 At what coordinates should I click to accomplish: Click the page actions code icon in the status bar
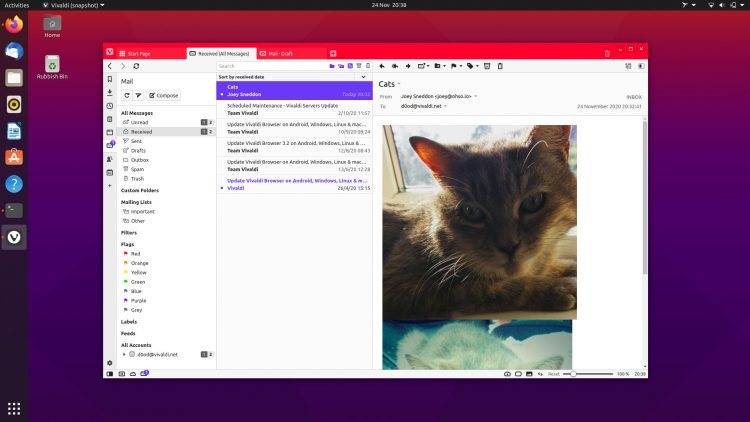(x=540, y=374)
